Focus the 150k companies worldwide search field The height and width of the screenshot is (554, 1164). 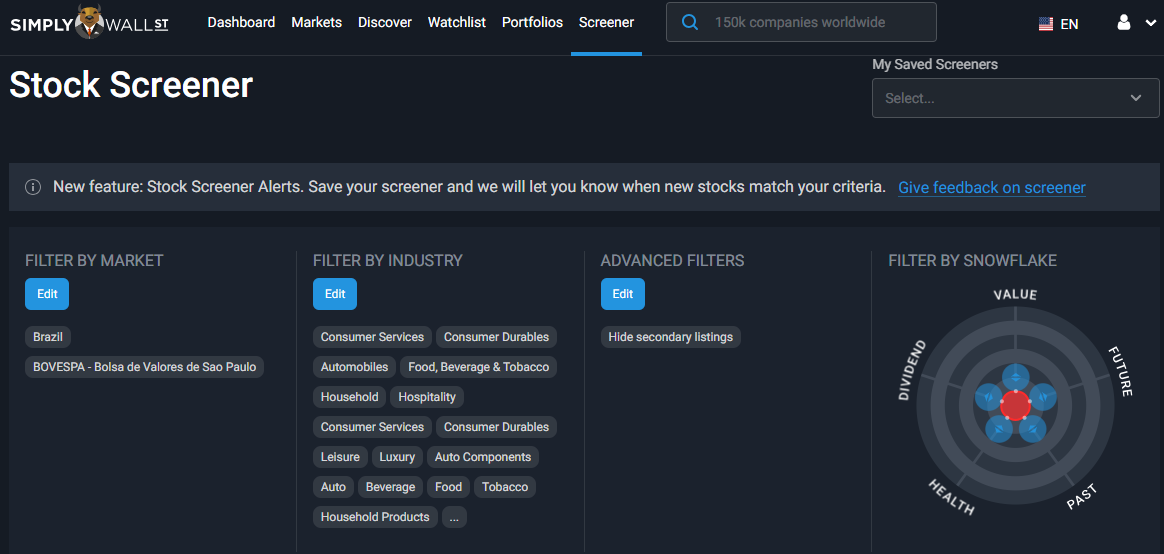(801, 22)
